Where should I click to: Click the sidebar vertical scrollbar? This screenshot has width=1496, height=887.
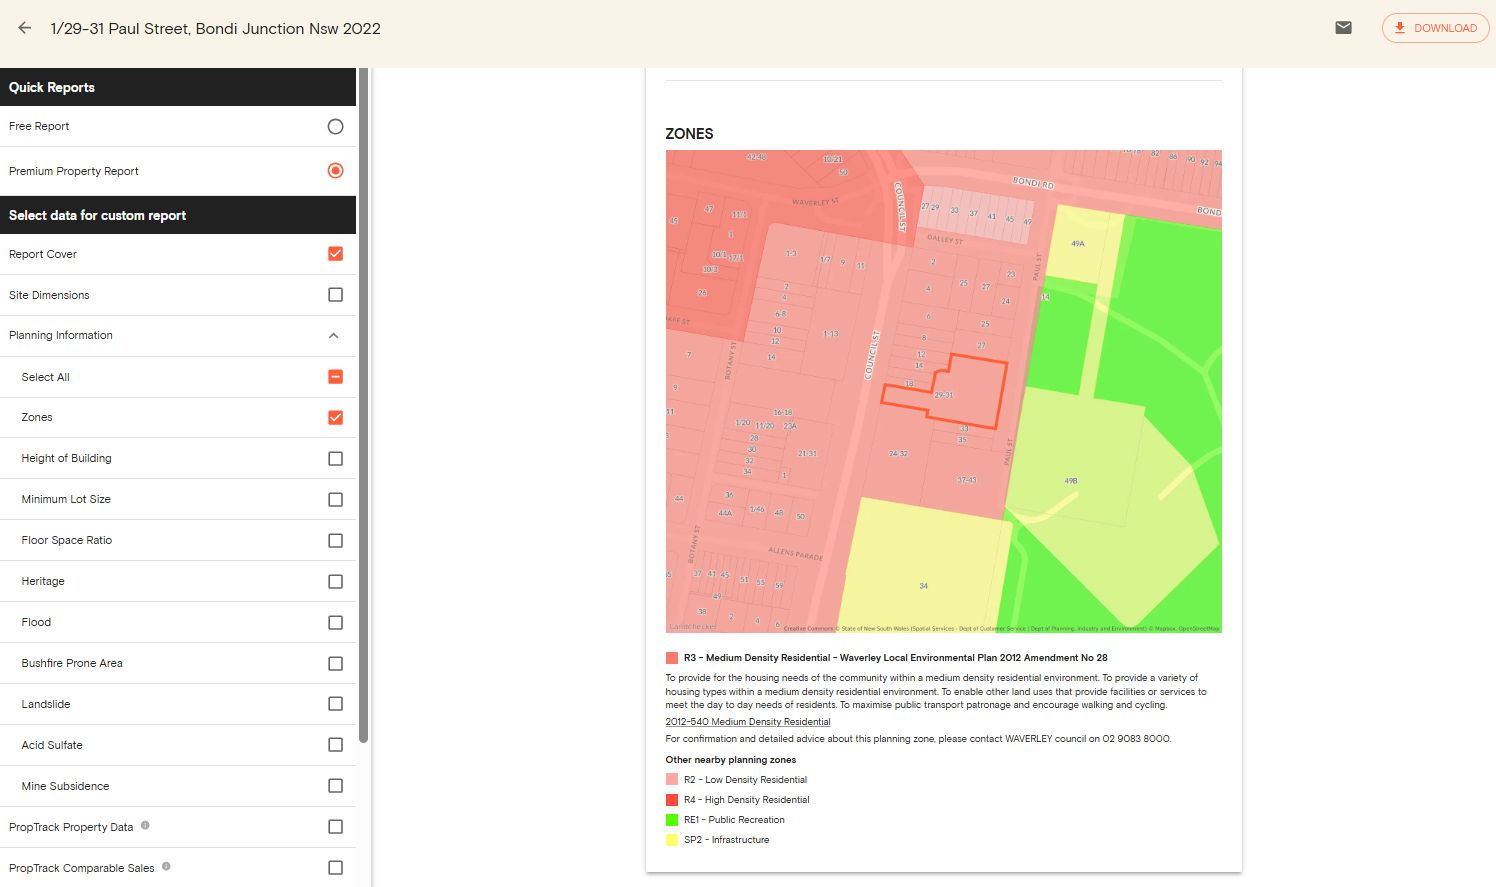tap(363, 405)
